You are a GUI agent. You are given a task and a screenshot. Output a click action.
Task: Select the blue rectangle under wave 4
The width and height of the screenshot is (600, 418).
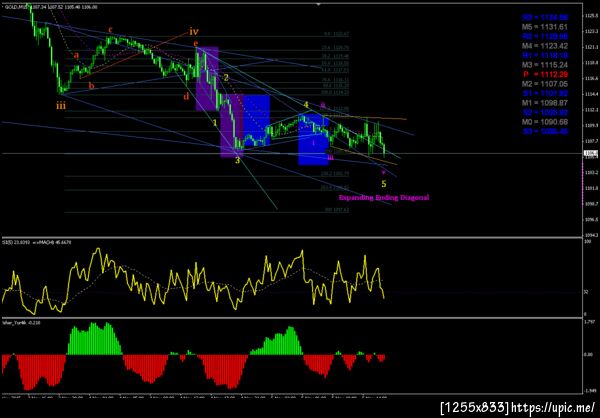click(x=314, y=140)
